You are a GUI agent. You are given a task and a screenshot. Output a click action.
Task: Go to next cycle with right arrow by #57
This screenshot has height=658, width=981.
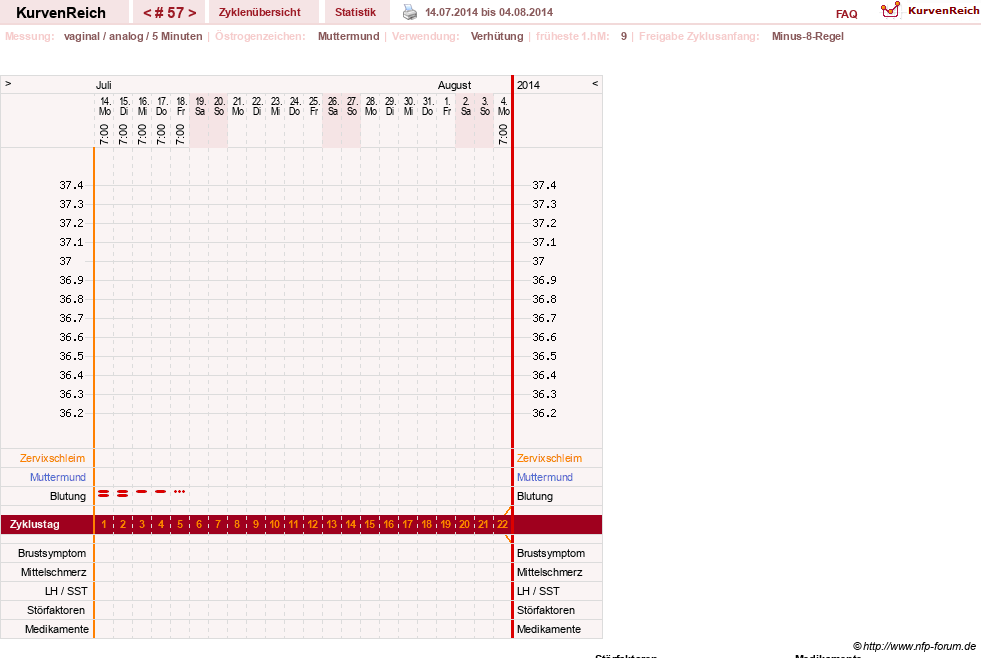pyautogui.click(x=192, y=13)
